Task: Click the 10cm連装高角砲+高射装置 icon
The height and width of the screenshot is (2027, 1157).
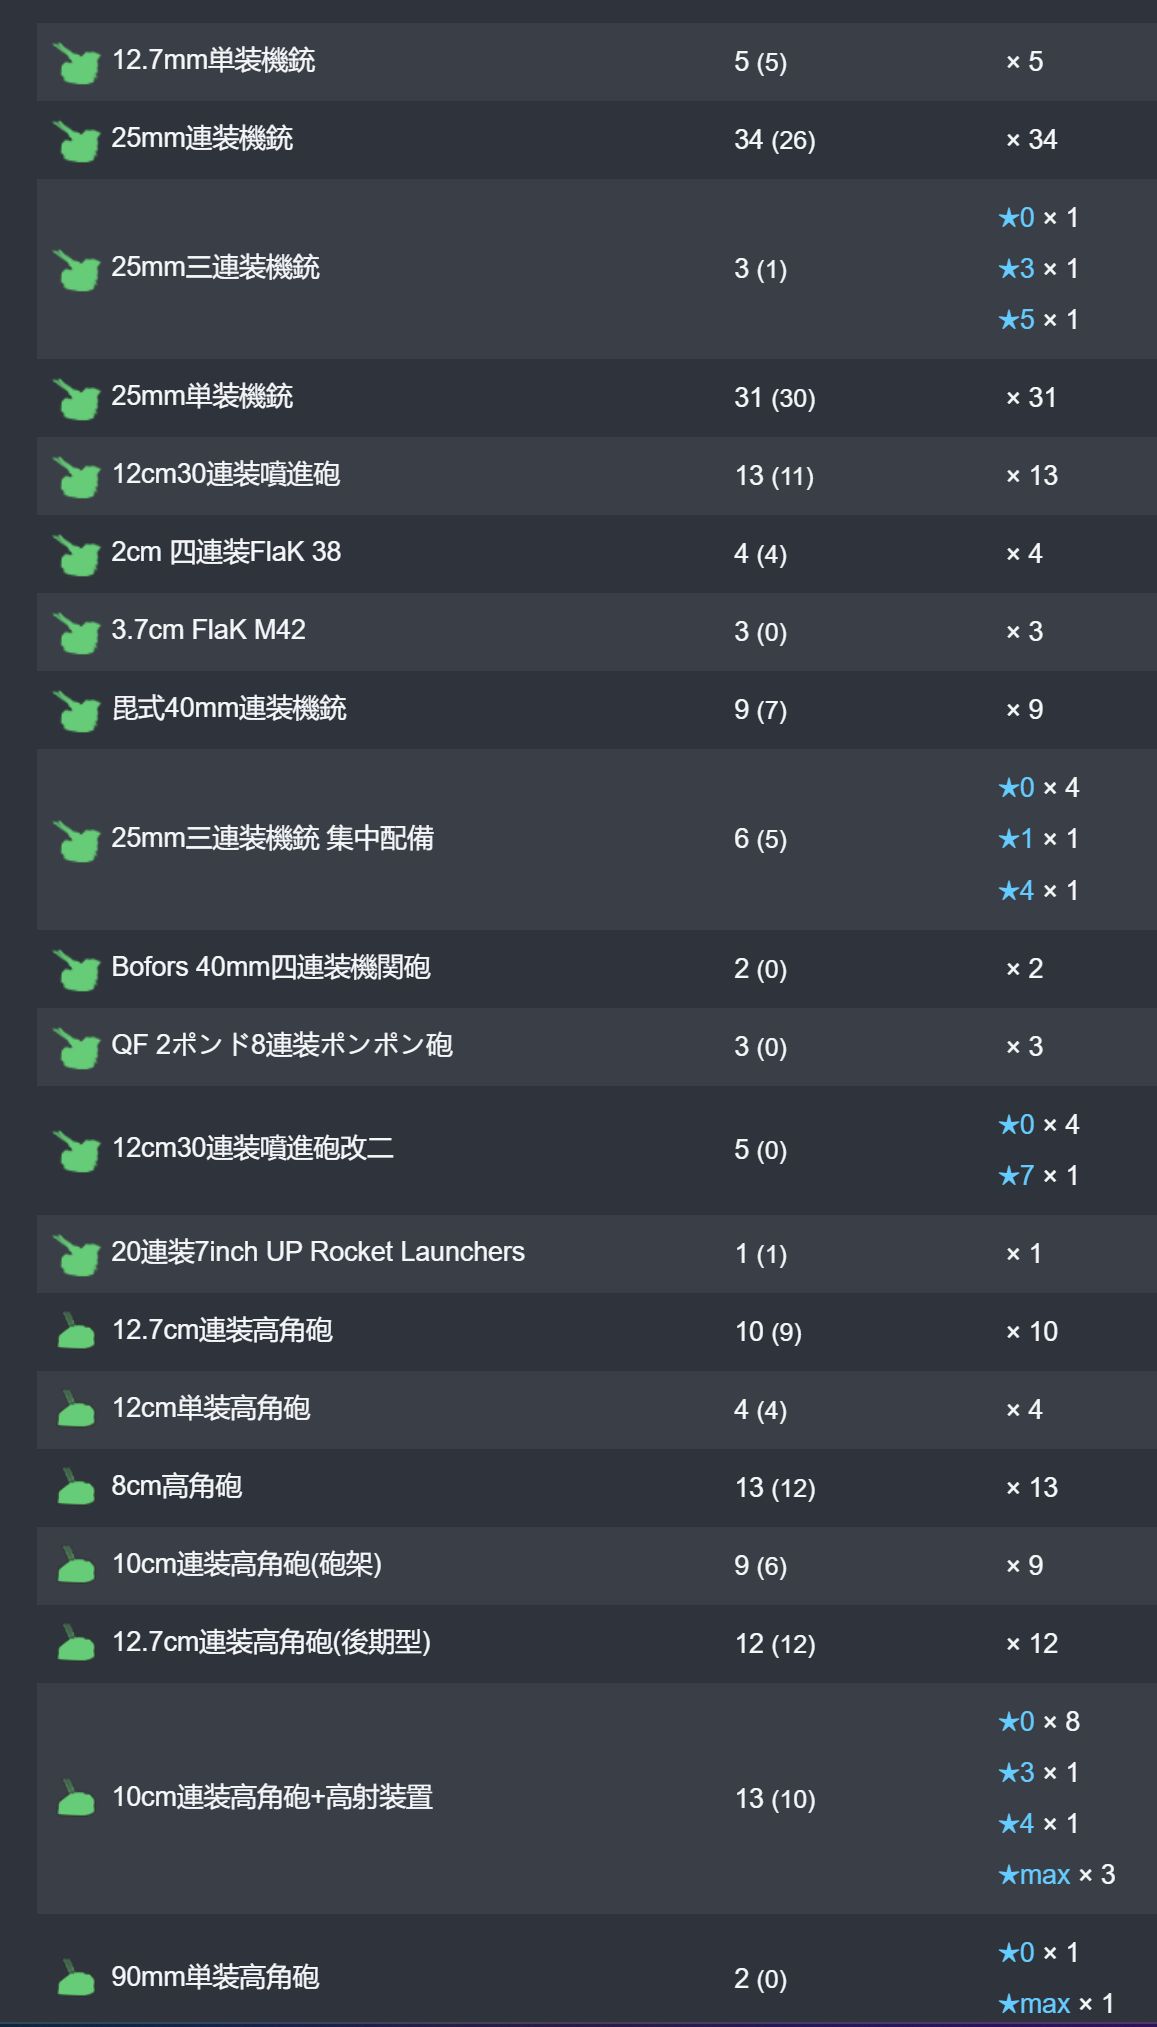Action: 76,1798
